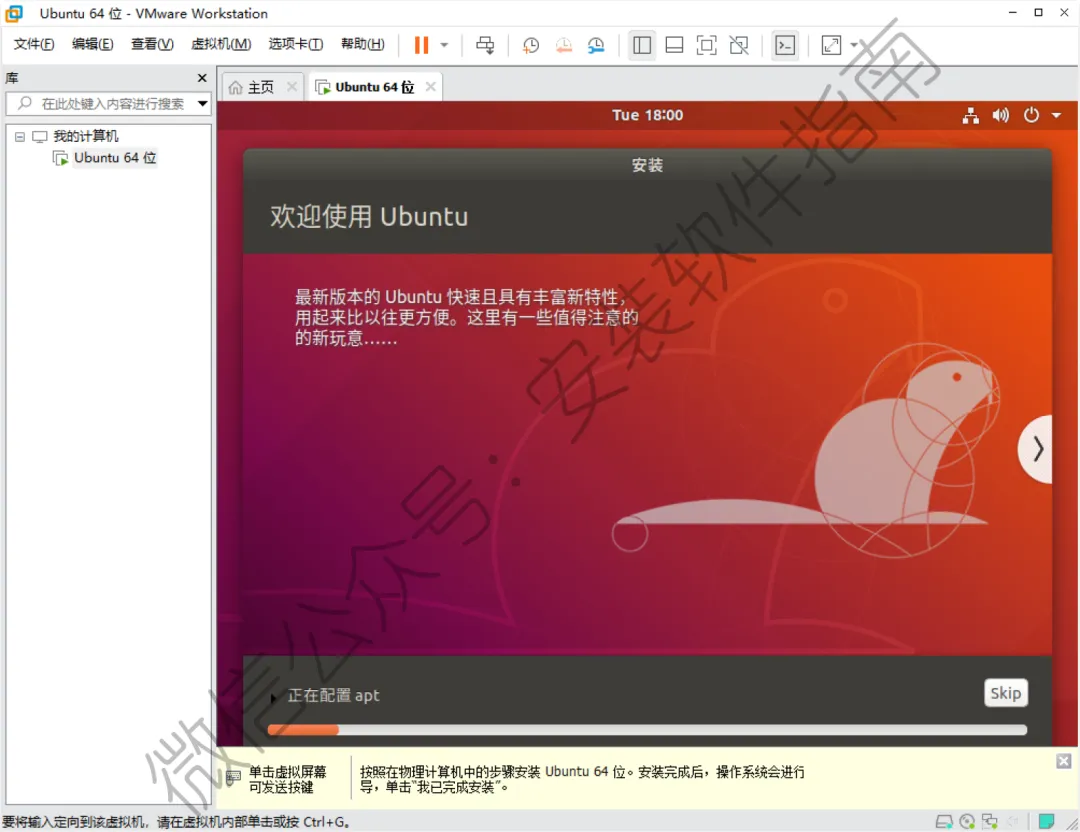Open the 编辑(E) menu

(92, 44)
